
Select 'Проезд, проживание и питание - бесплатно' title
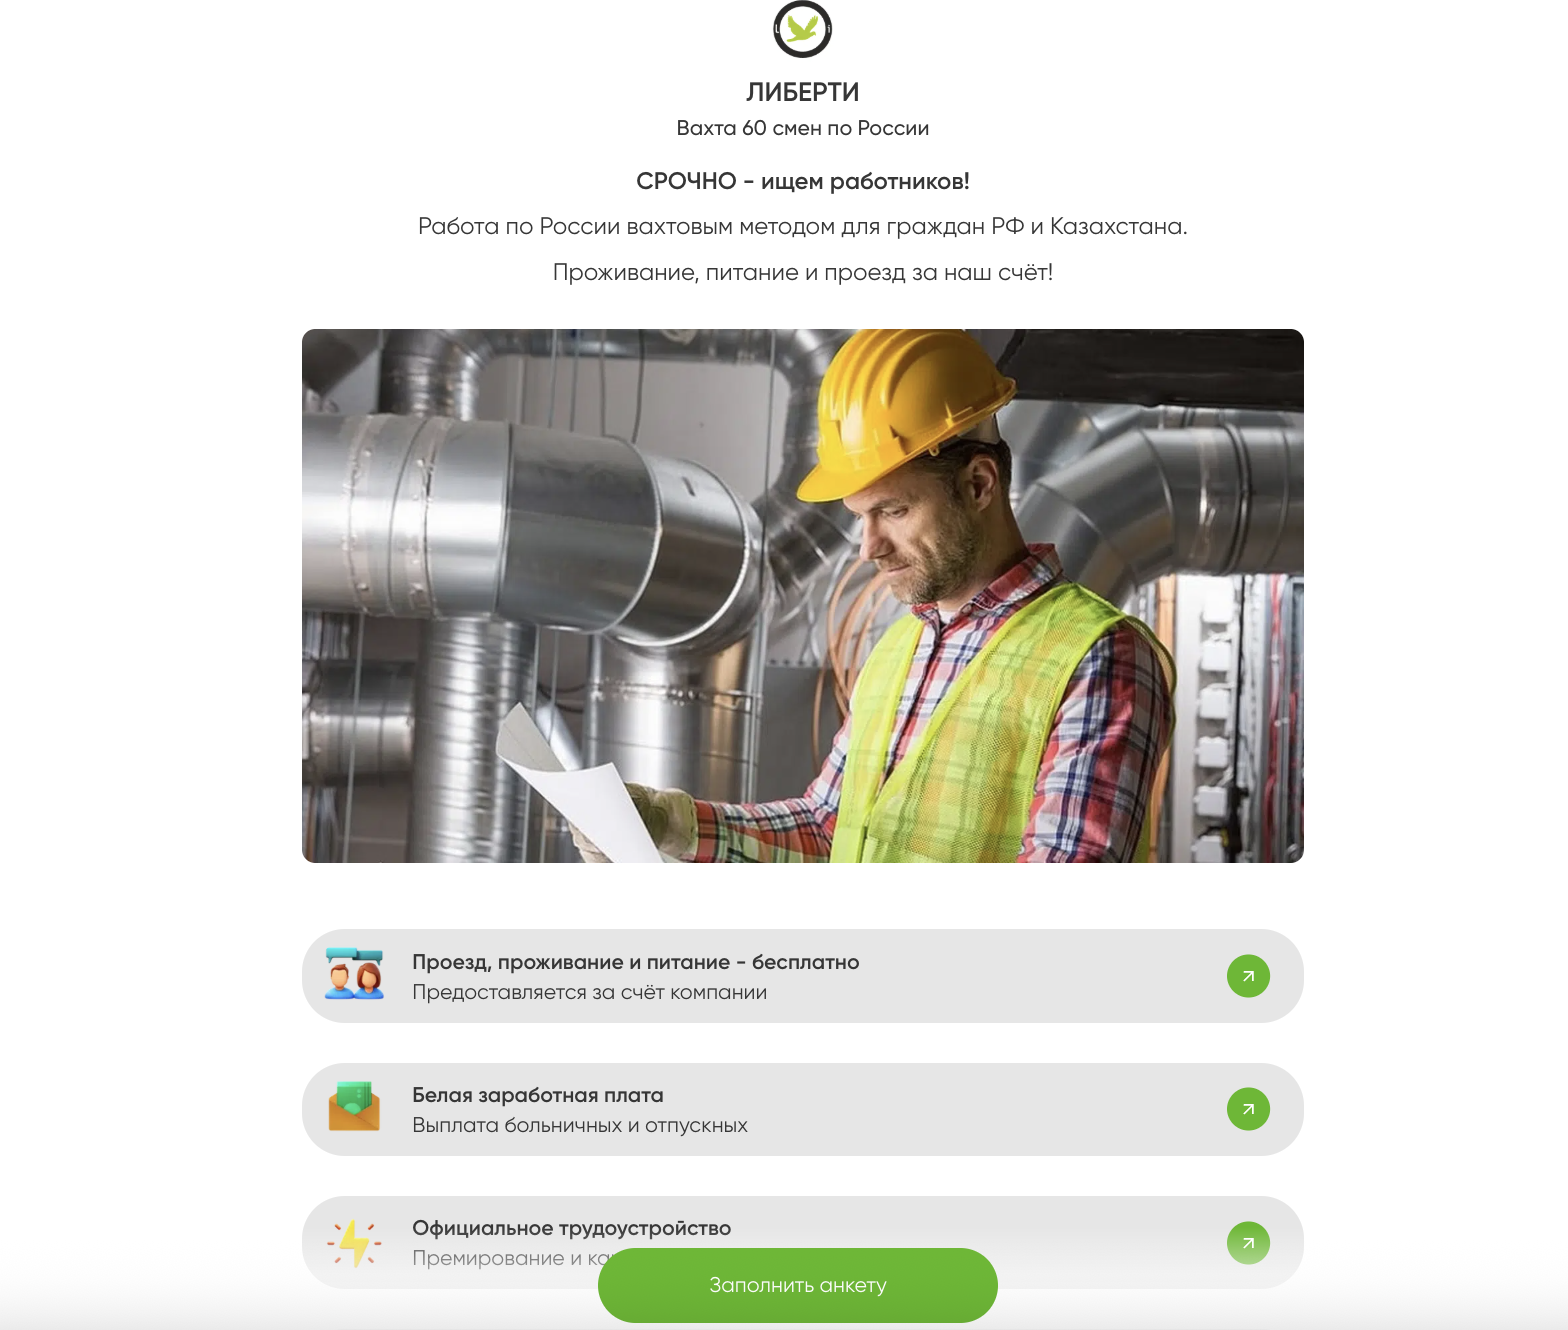636,962
